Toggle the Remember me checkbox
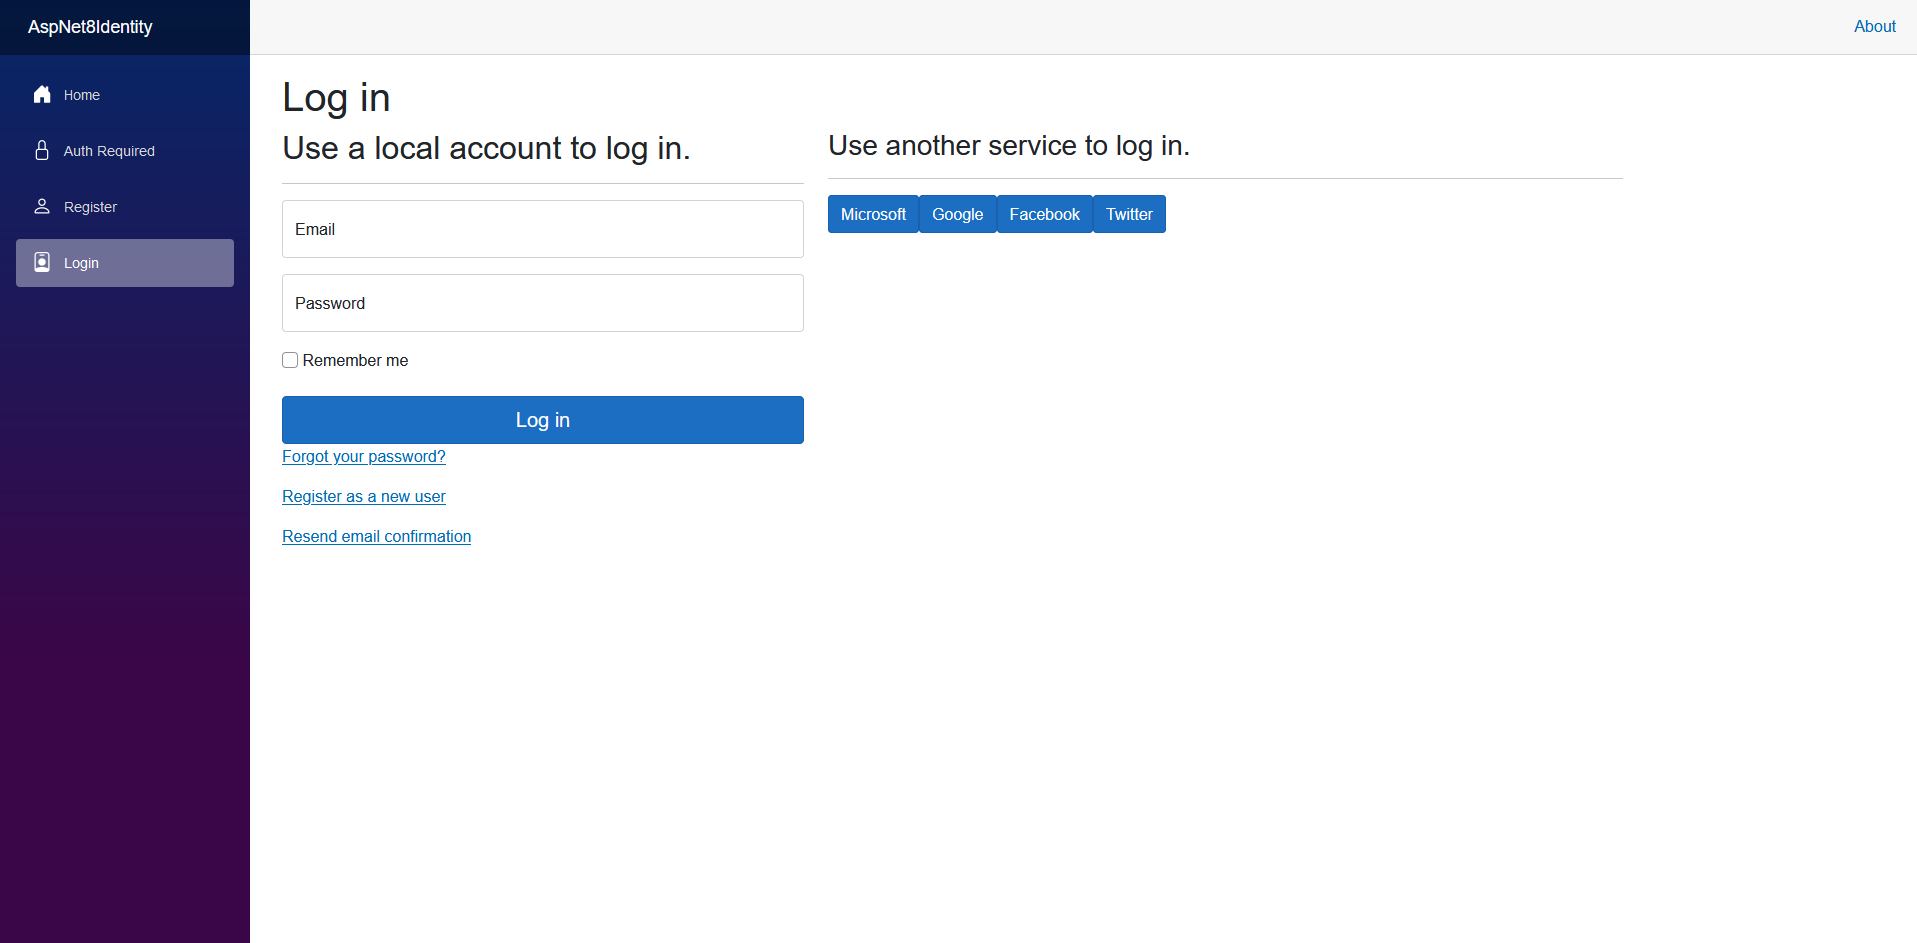 [x=290, y=360]
